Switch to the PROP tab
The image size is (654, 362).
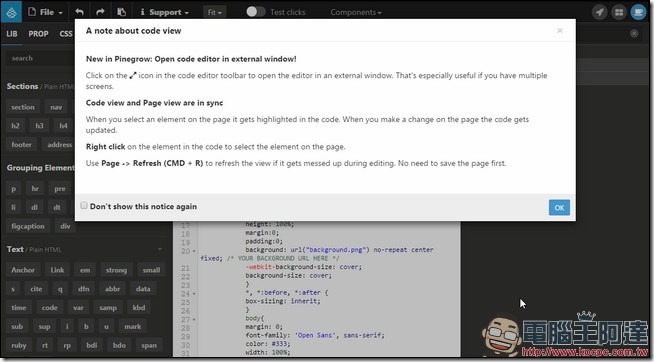(x=38, y=34)
